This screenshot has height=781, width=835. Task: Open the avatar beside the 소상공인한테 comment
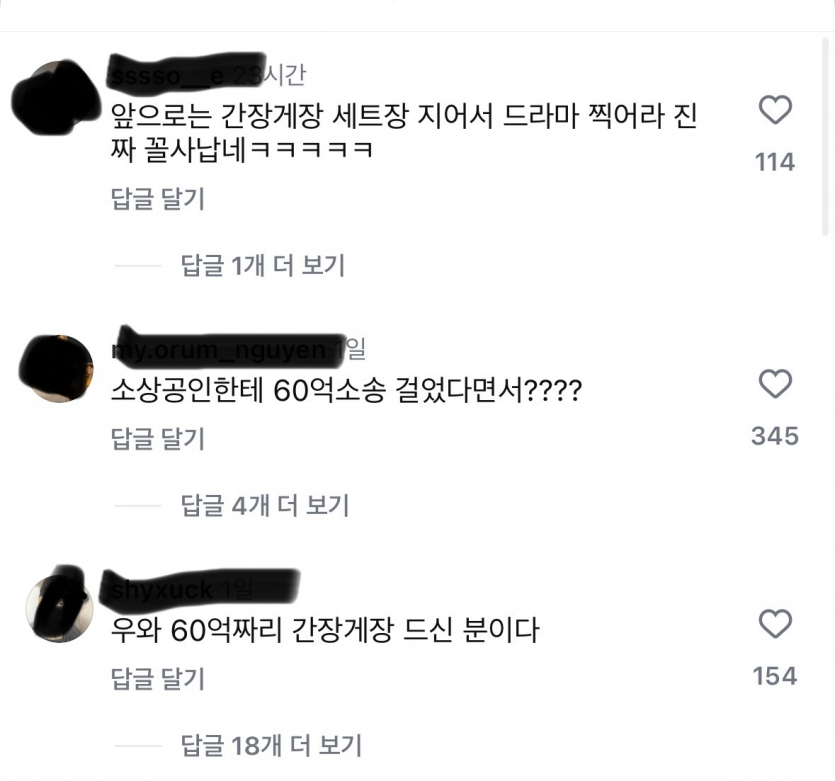[x=58, y=368]
